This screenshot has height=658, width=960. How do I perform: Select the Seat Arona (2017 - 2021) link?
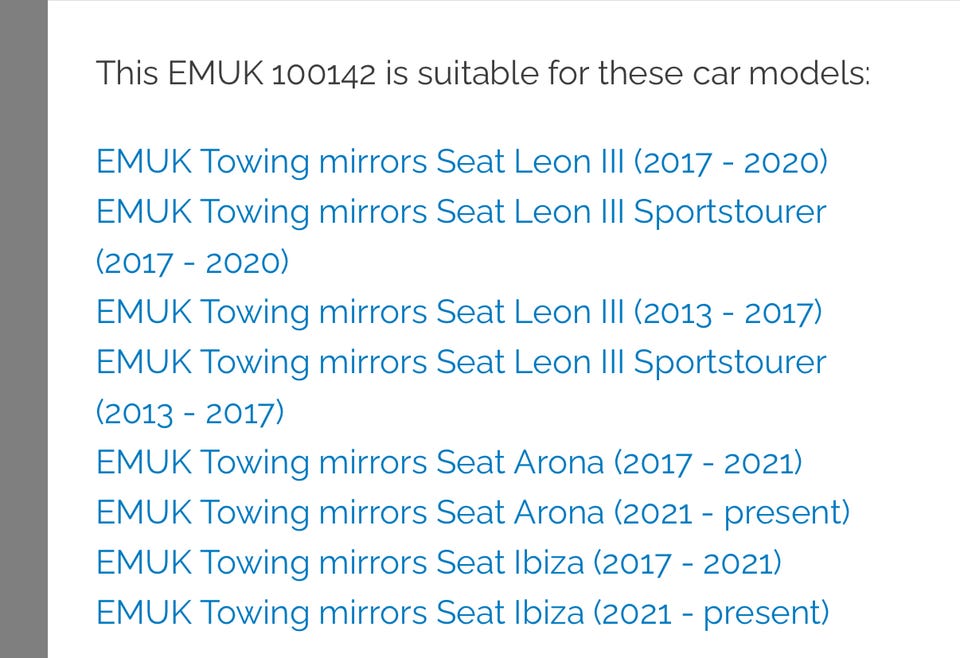click(x=449, y=462)
